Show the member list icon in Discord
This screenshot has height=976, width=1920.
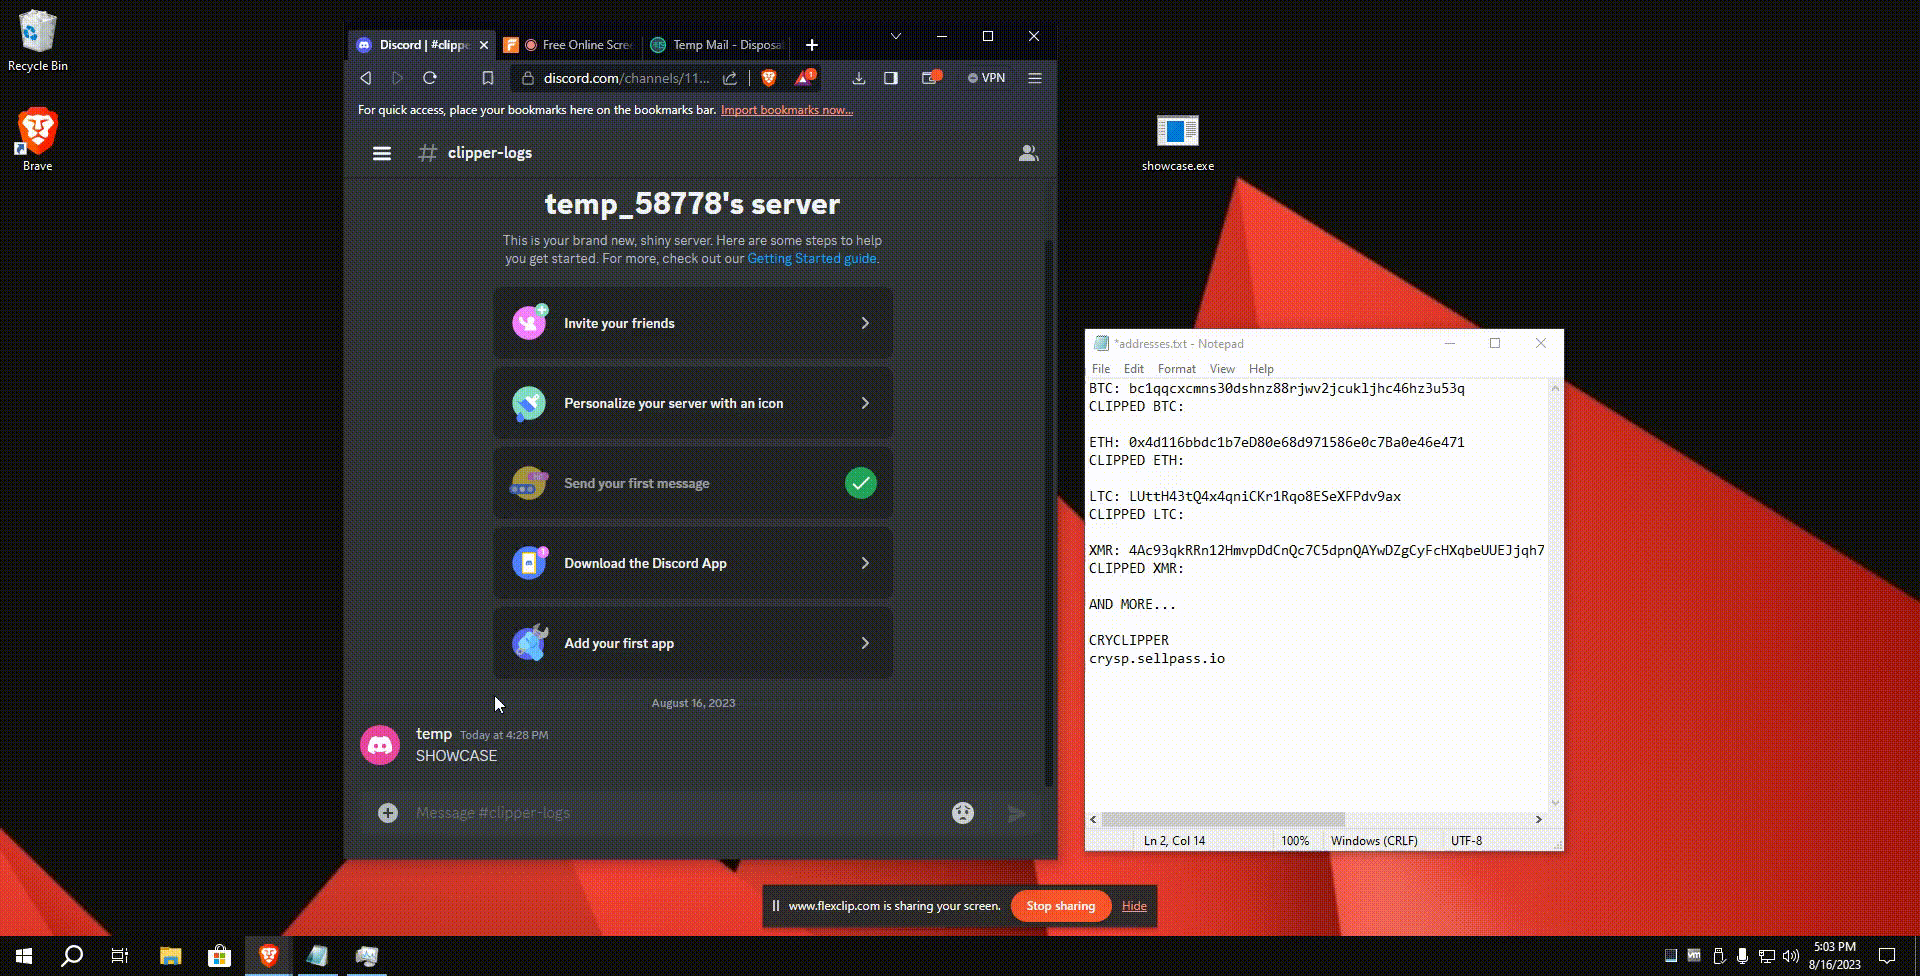tap(1028, 153)
